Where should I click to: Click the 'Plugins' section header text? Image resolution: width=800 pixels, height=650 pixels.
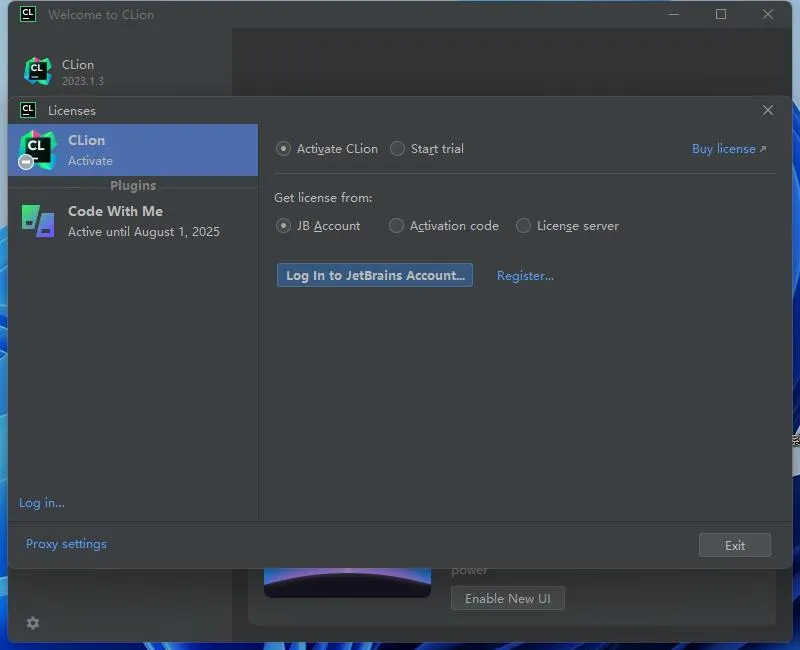coord(133,186)
